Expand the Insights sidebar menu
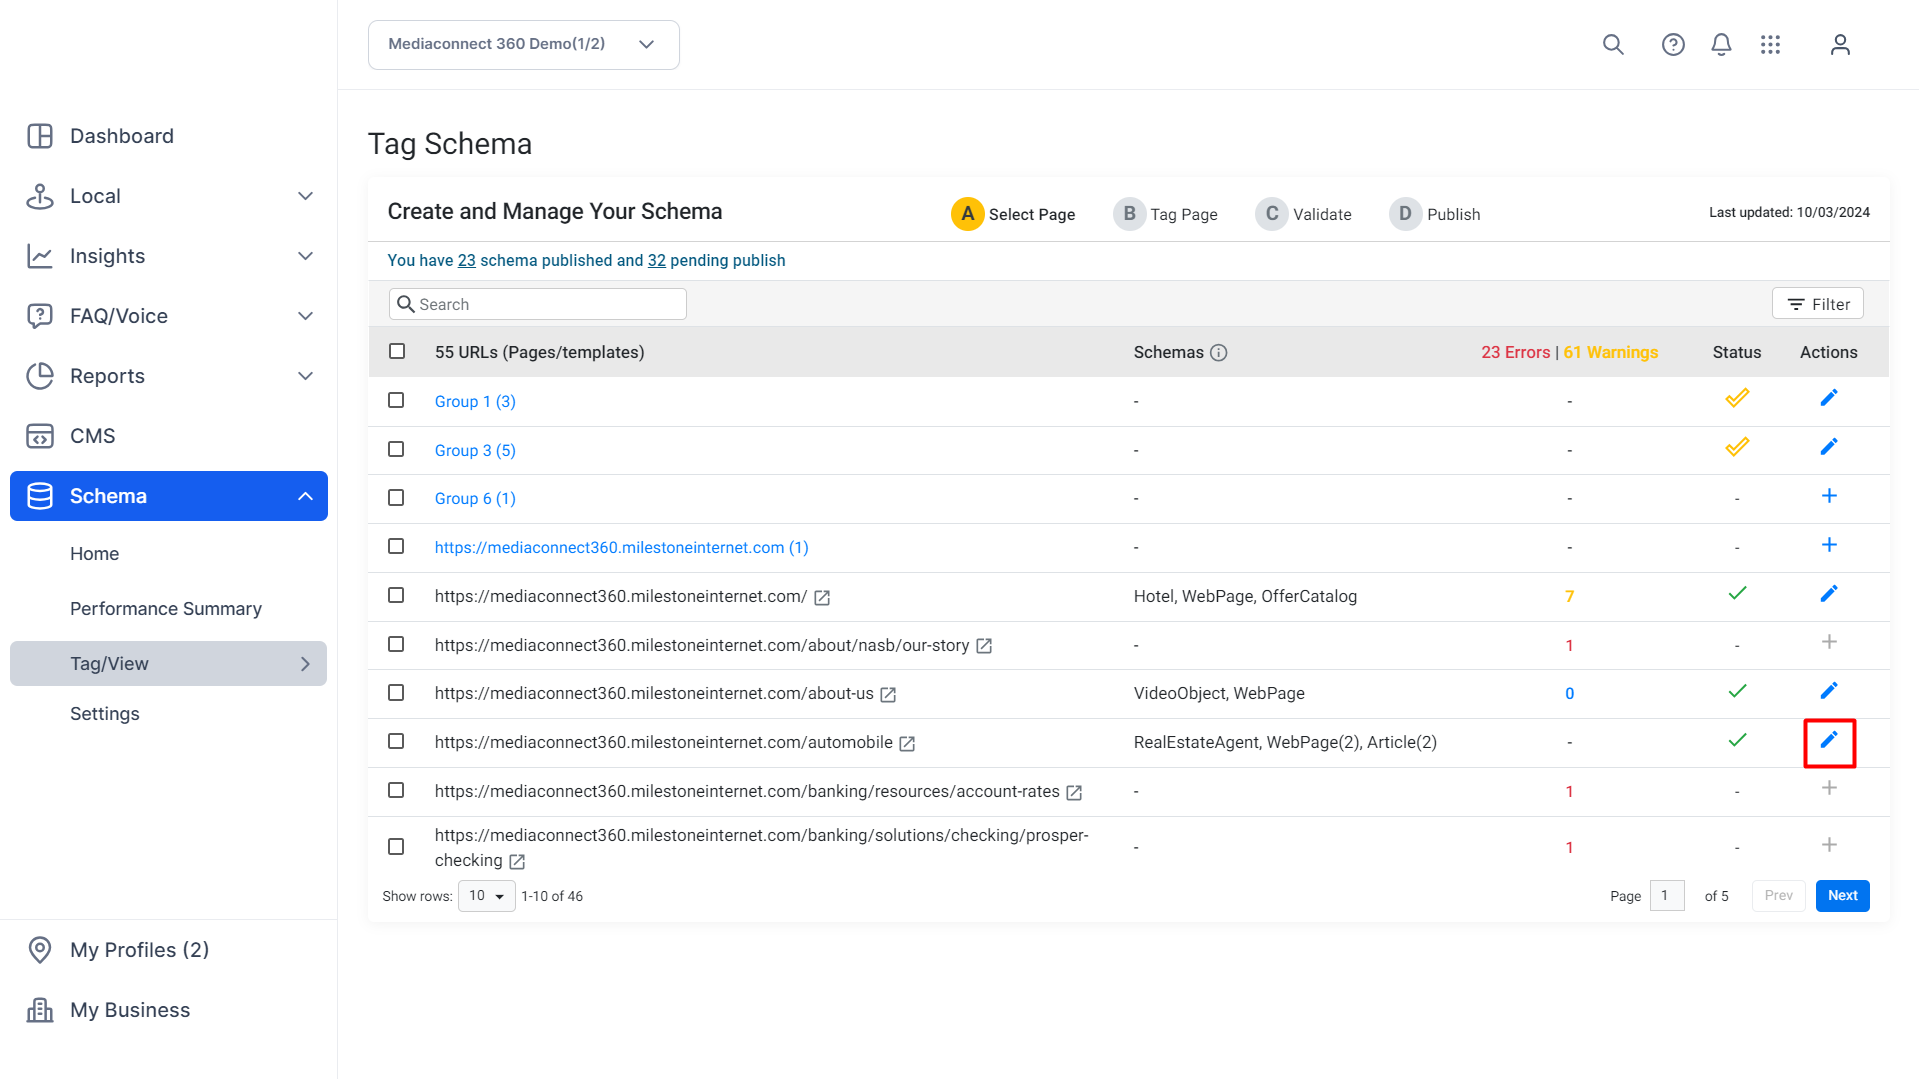 [x=306, y=256]
